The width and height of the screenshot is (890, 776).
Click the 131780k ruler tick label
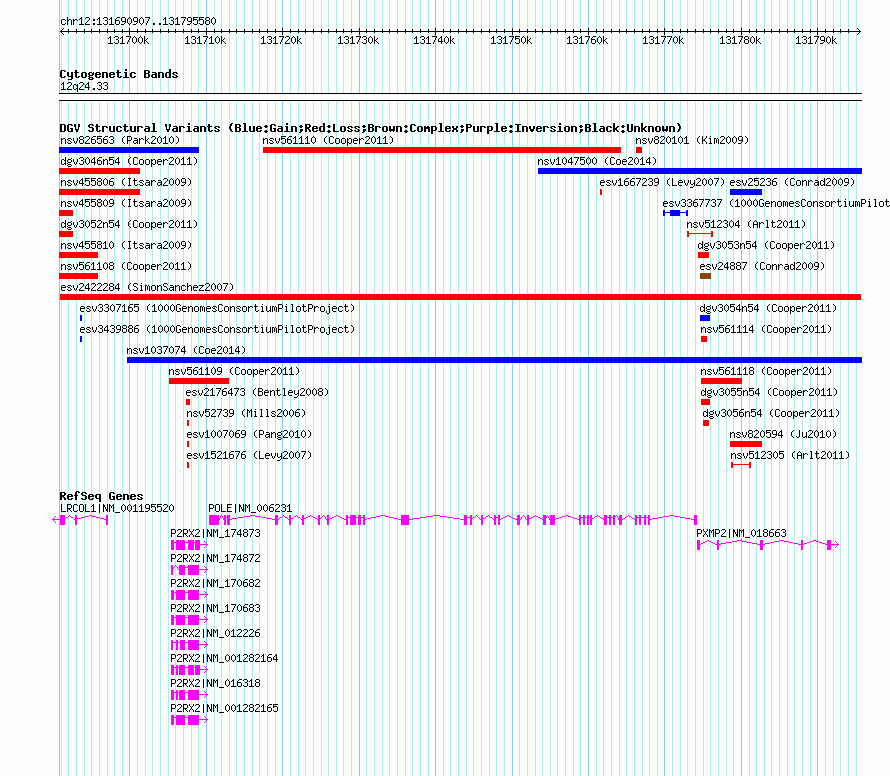pyautogui.click(x=740, y=41)
